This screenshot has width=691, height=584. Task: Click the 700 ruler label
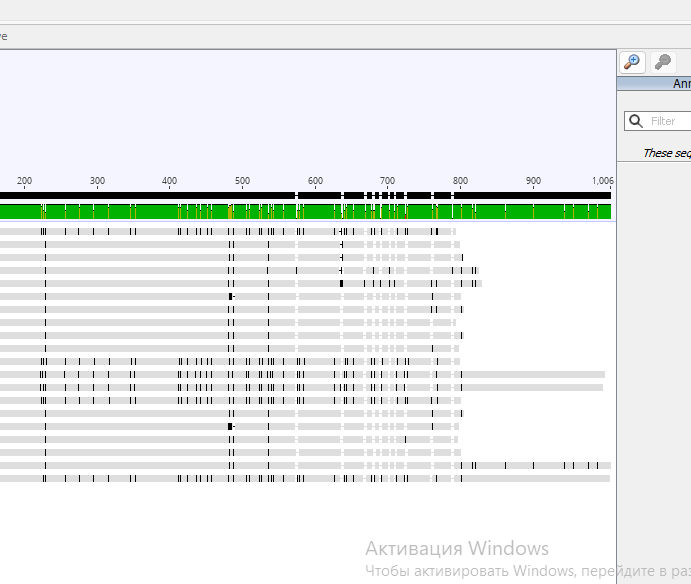pyautogui.click(x=387, y=181)
